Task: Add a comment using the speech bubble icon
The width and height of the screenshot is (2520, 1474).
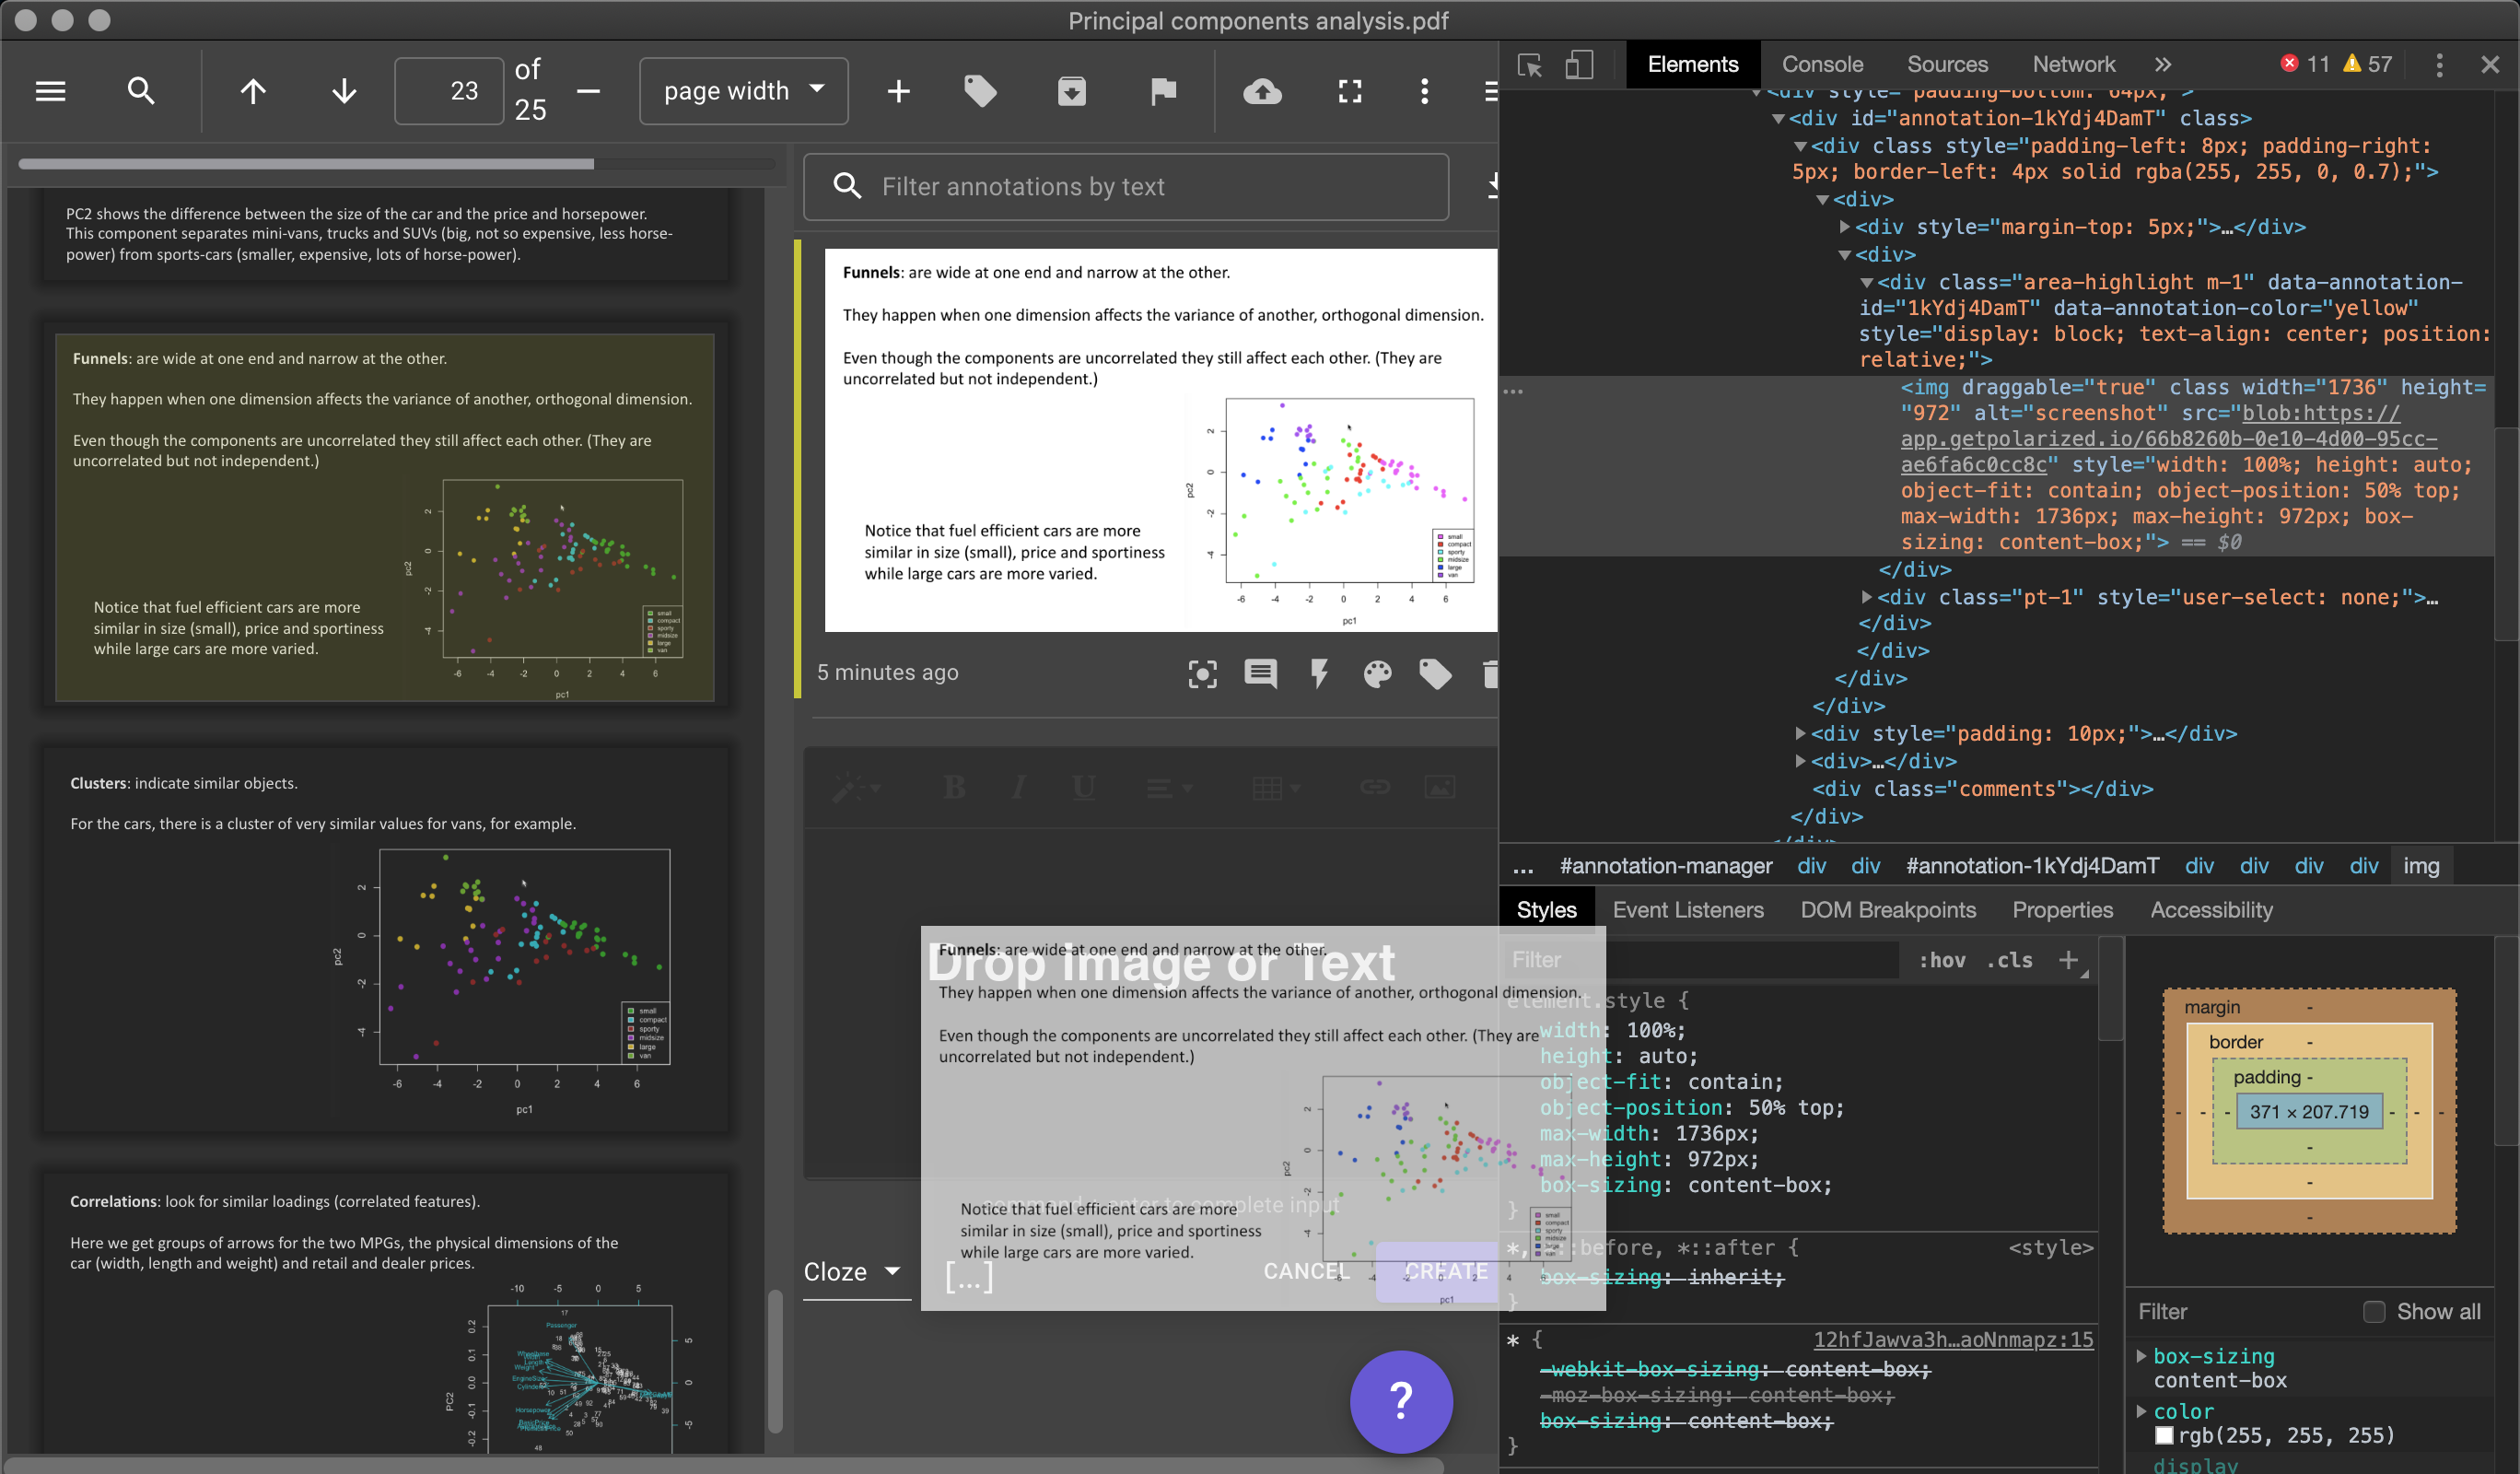Action: click(1260, 674)
